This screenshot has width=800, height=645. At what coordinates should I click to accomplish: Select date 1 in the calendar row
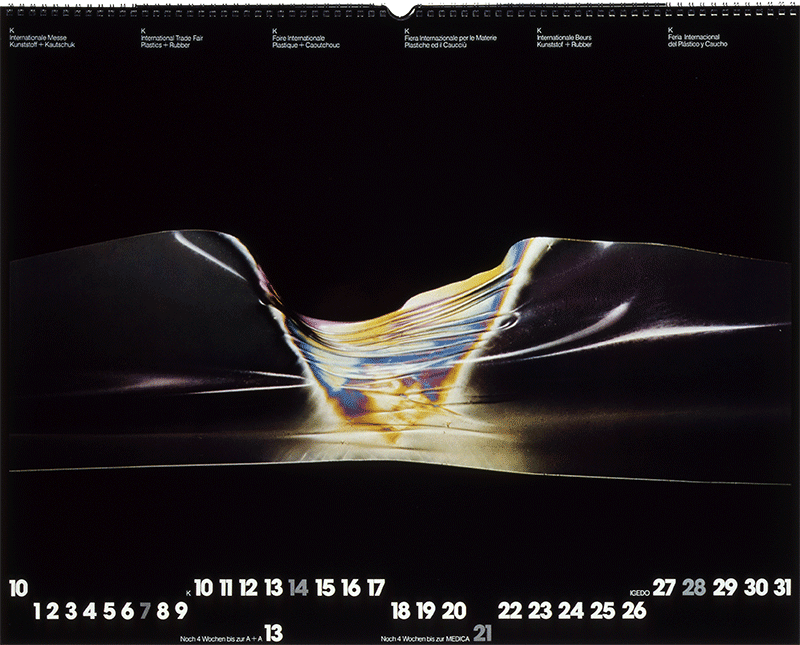coord(37,611)
